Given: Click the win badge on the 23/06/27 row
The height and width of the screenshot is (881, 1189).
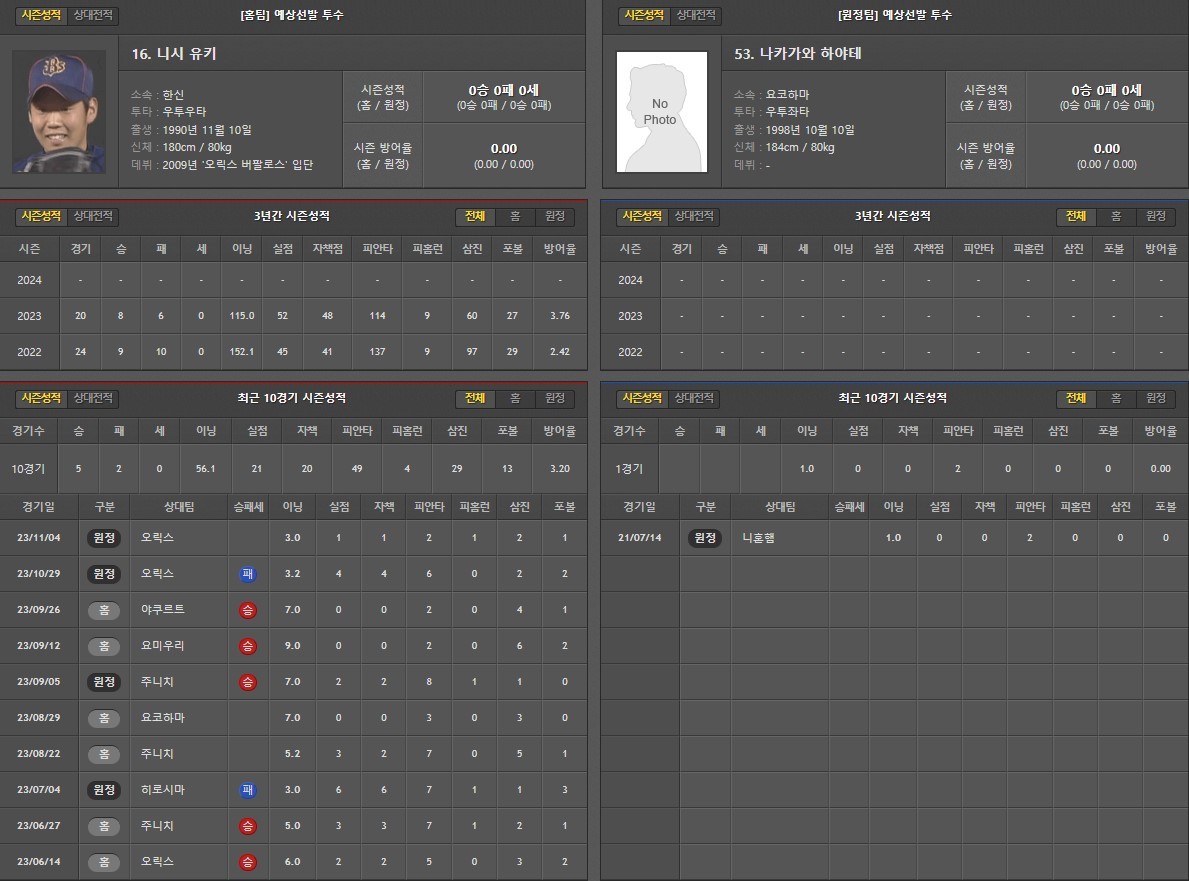Looking at the screenshot, I should (x=248, y=826).
